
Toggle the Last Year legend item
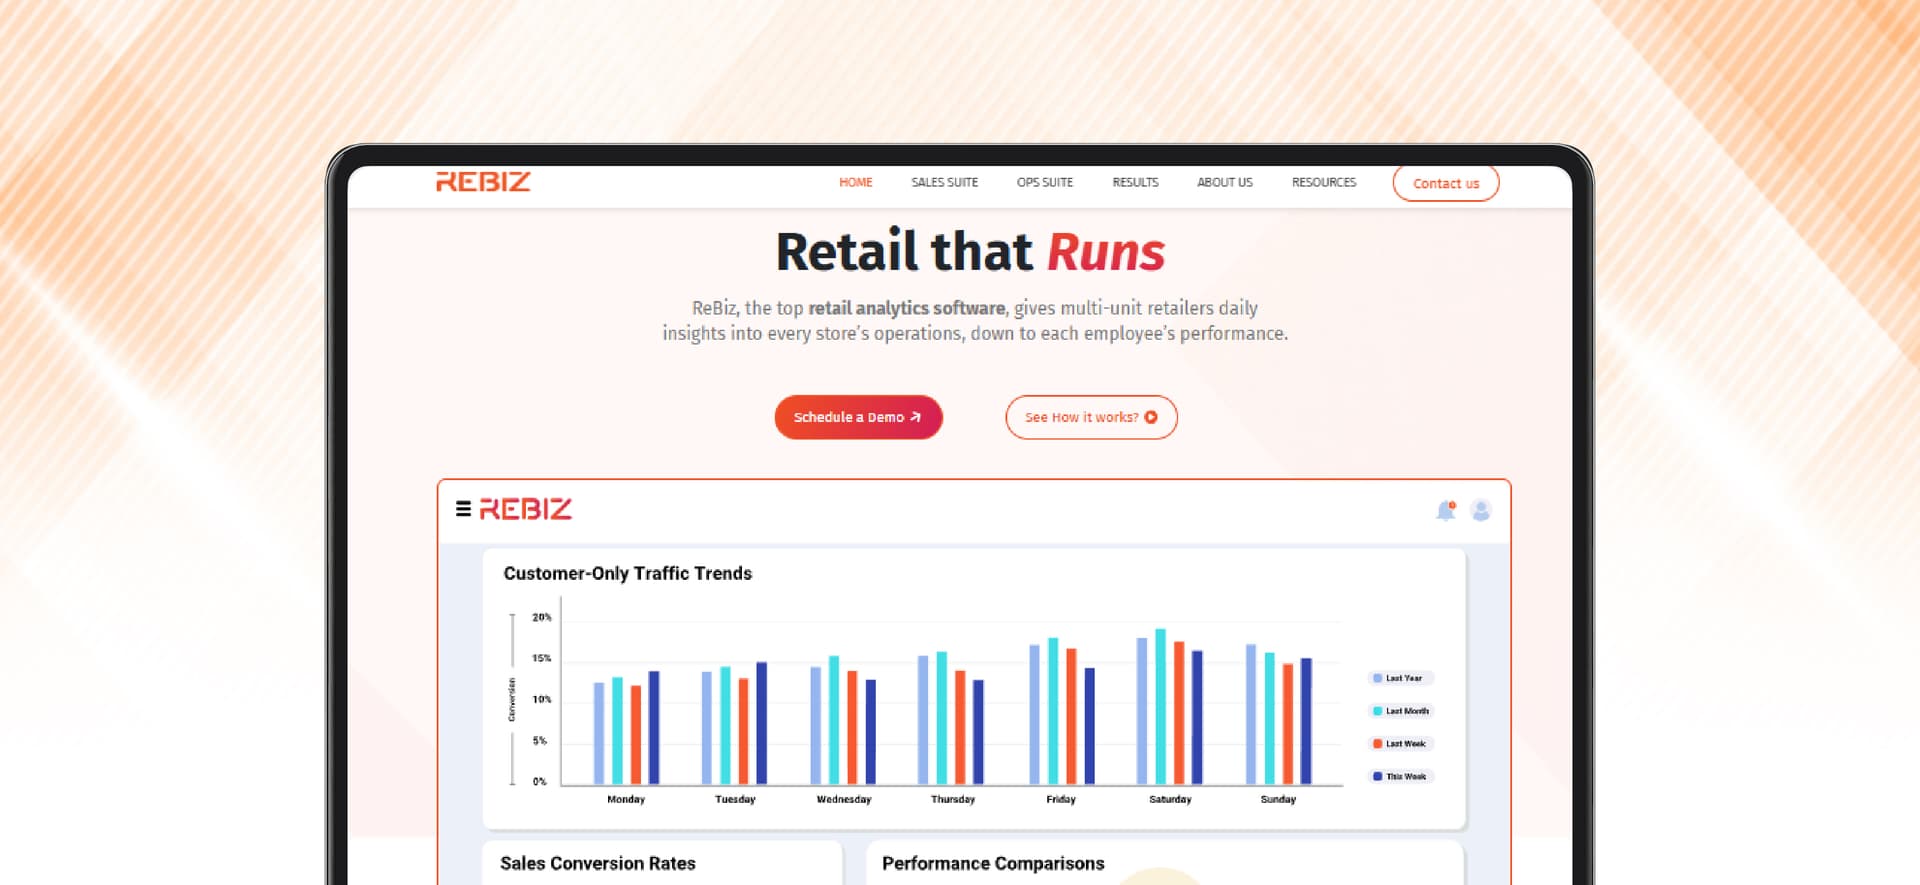[1400, 678]
